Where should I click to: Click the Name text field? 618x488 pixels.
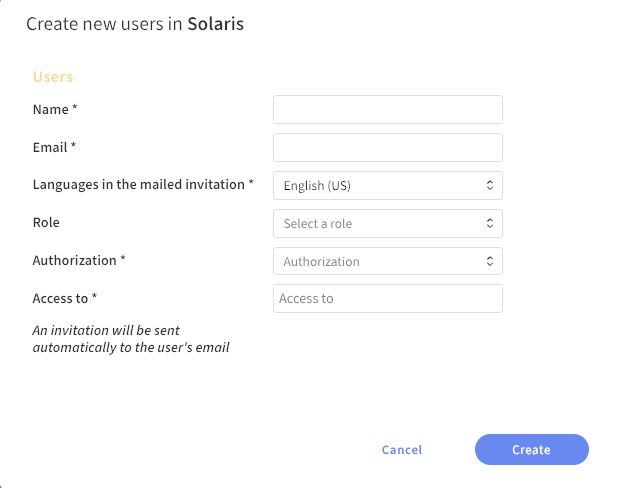(387, 110)
